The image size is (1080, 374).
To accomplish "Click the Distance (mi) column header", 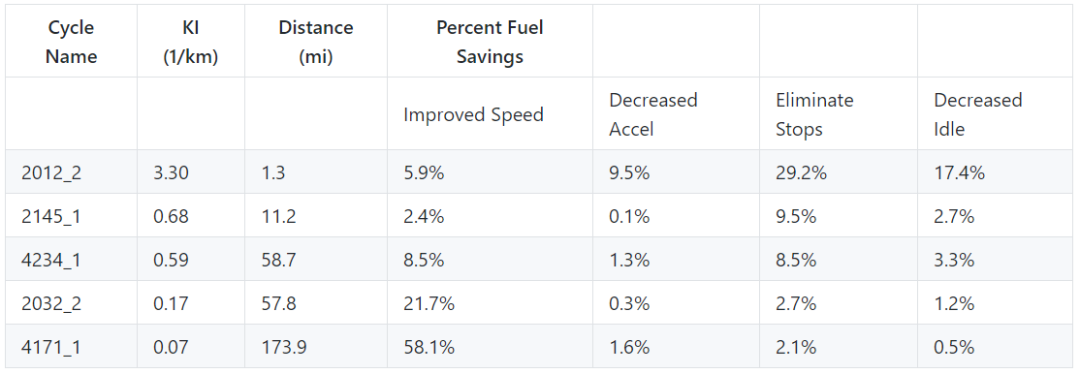I will 316,41.
